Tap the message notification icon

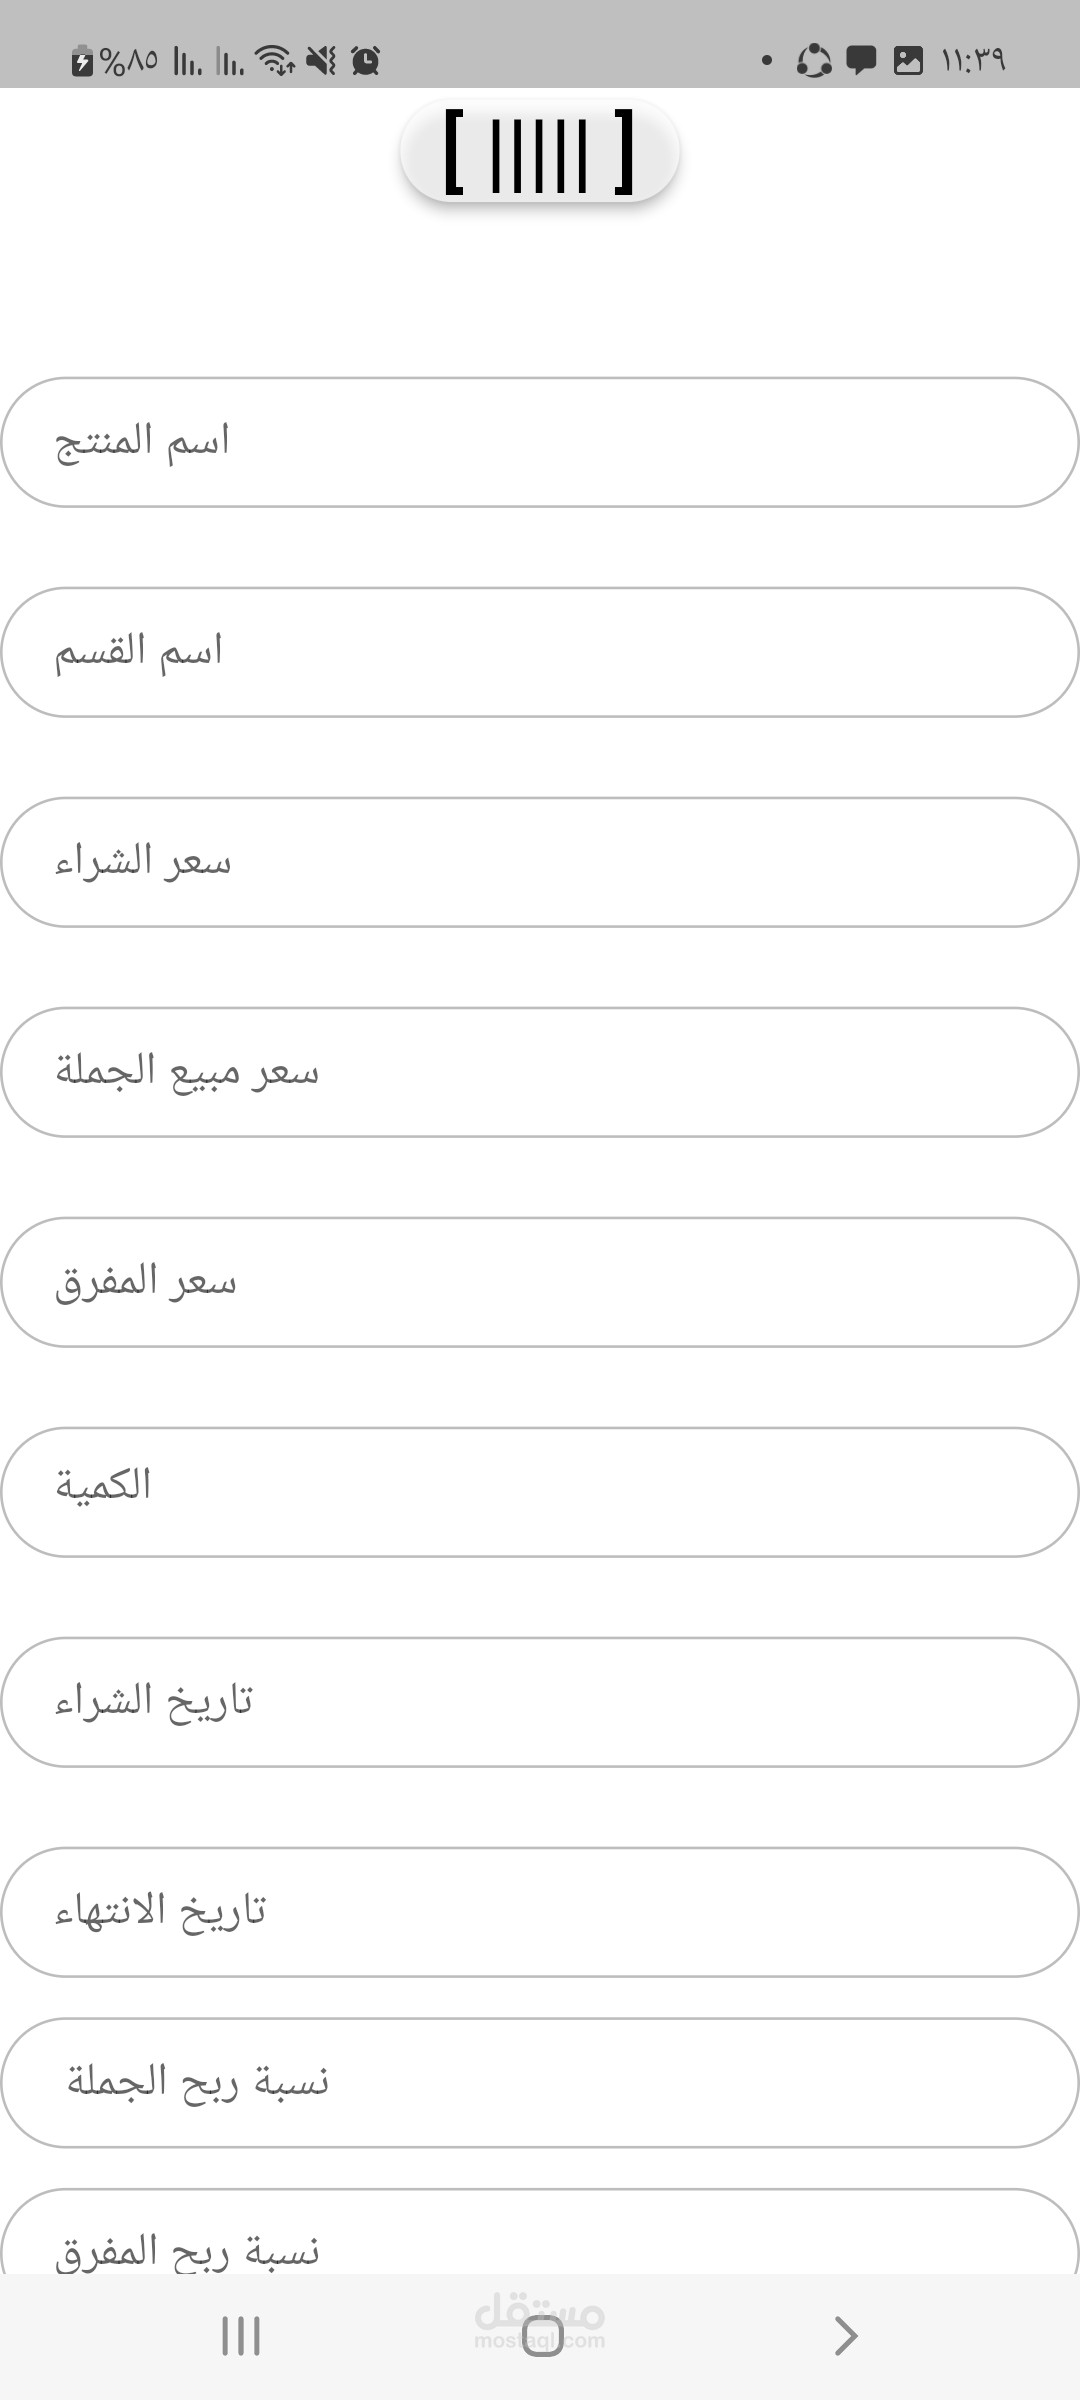(861, 61)
